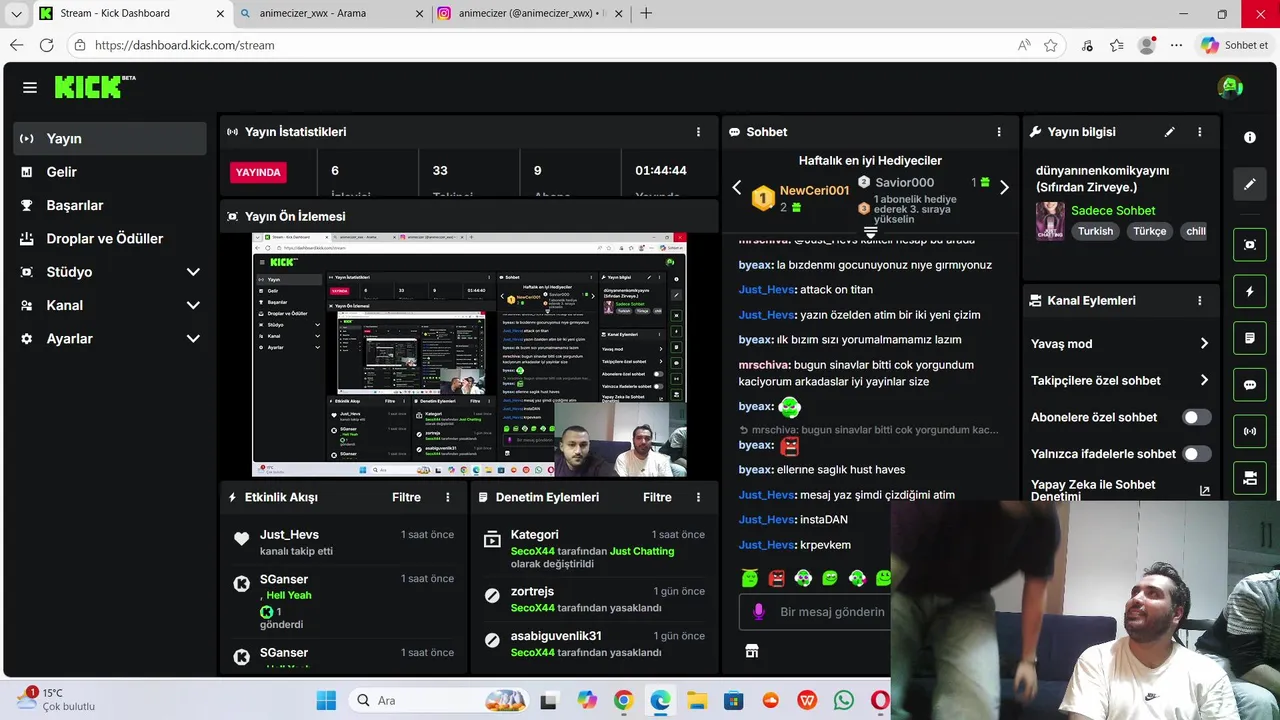This screenshot has height=720, width=1280.
Task: Open Chrome from taskbar
Action: 623,700
